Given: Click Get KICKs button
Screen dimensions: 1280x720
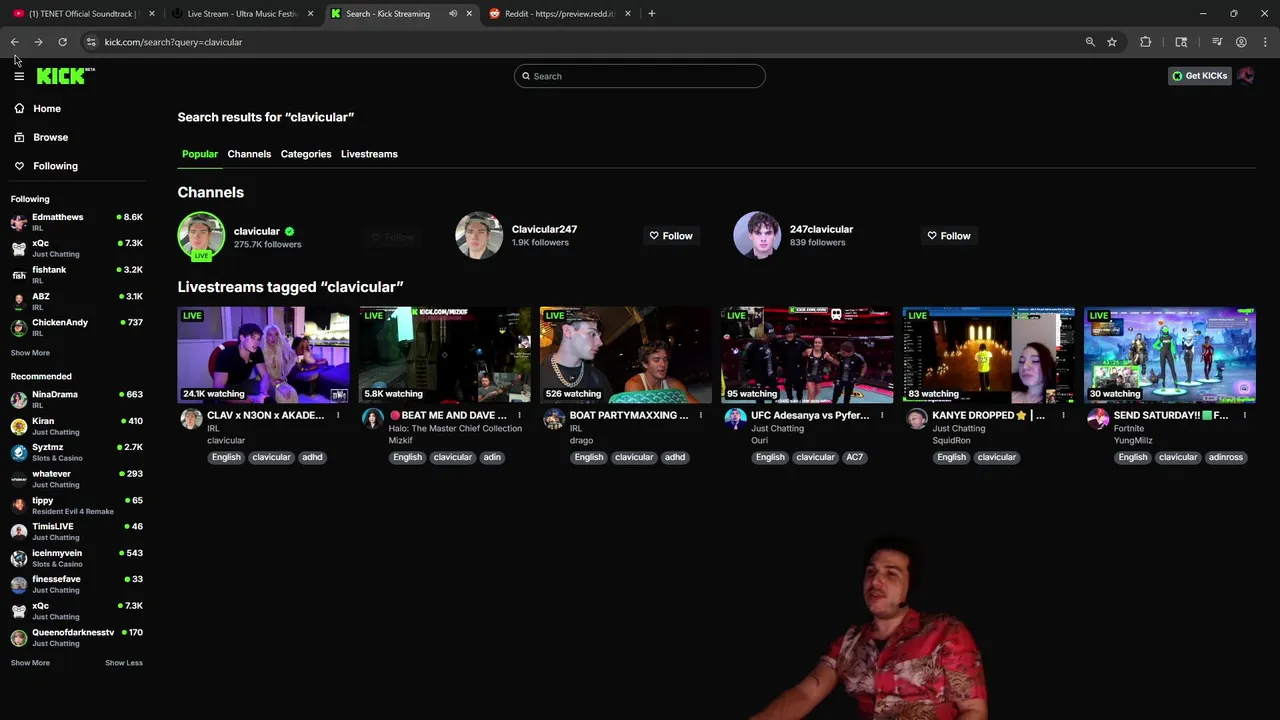Looking at the screenshot, I should (x=1199, y=76).
